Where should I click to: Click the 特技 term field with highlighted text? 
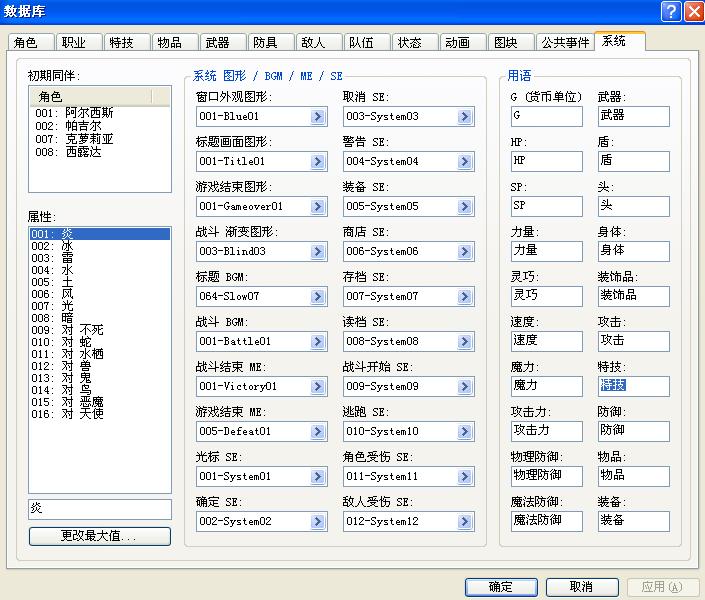(634, 386)
